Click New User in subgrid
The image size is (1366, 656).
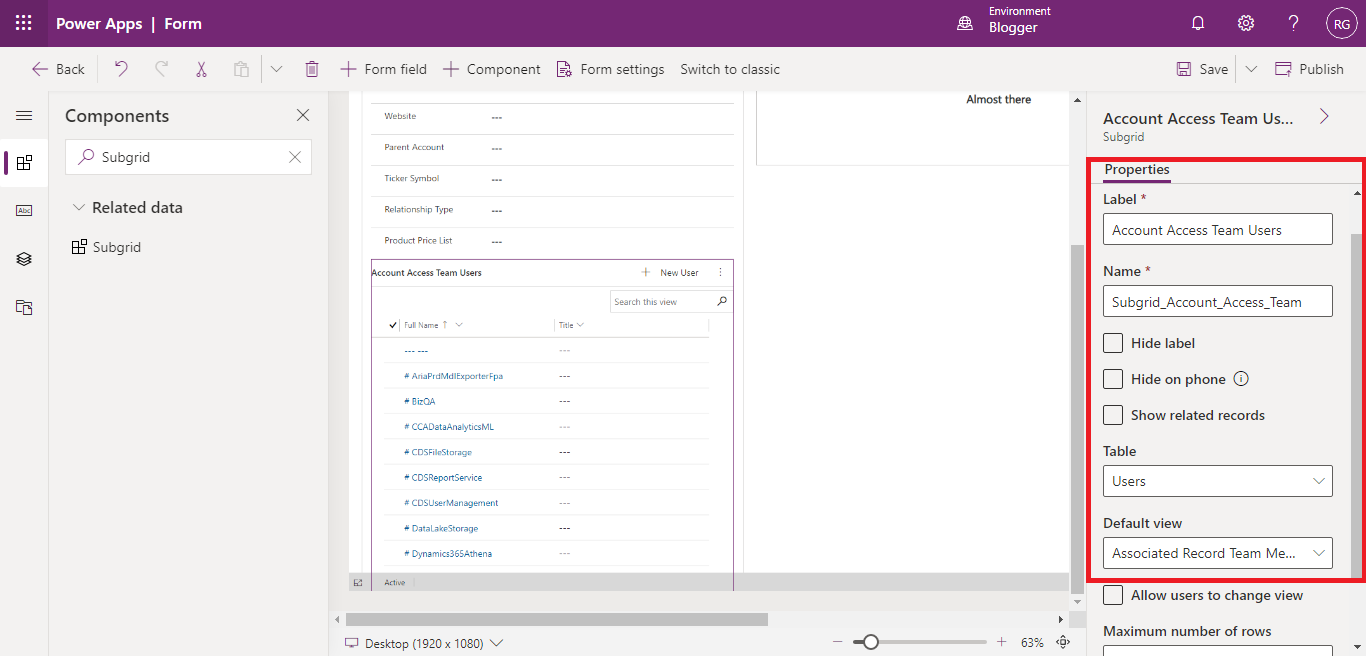(x=670, y=273)
